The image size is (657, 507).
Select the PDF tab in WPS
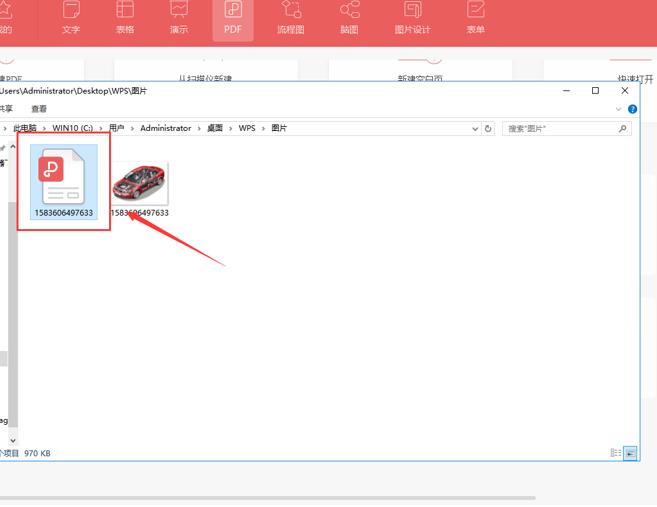233,19
